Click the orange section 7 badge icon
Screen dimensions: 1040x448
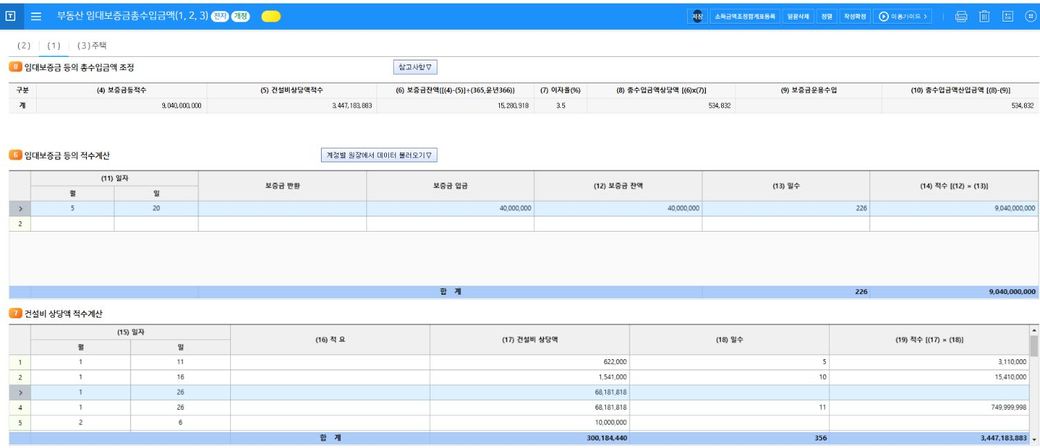click(x=15, y=314)
